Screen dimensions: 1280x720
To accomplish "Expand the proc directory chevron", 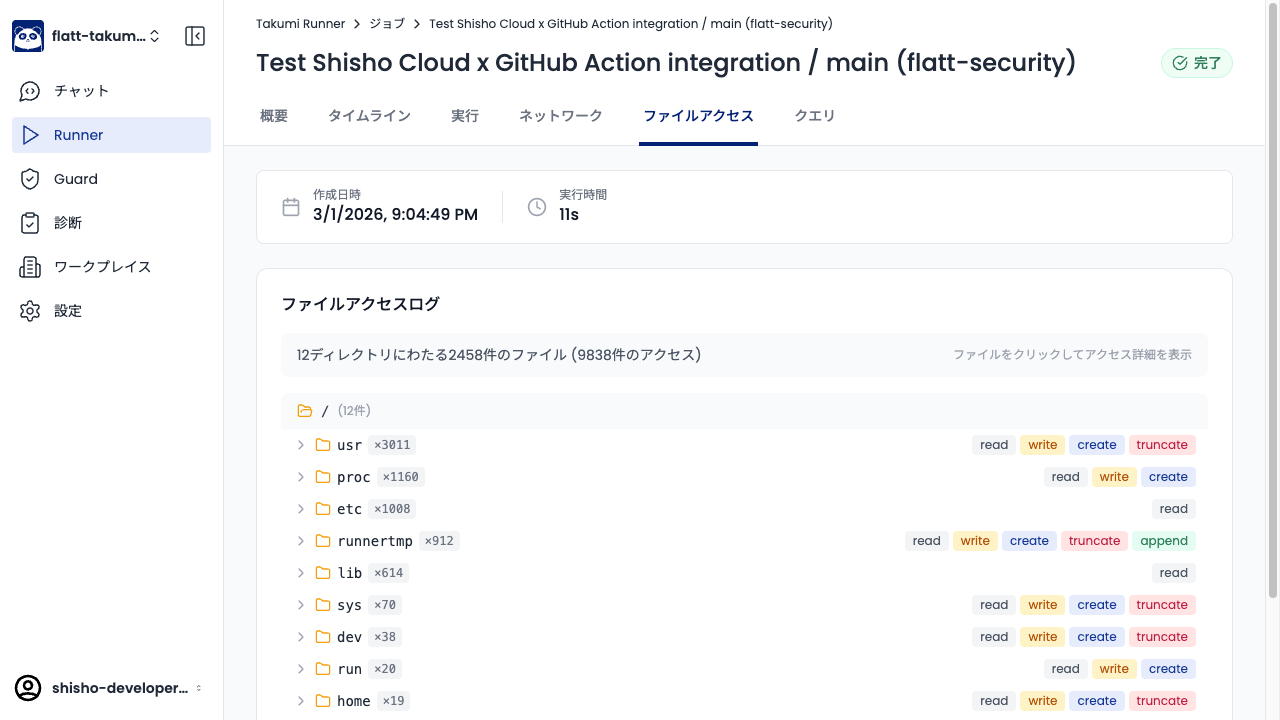I will point(300,477).
